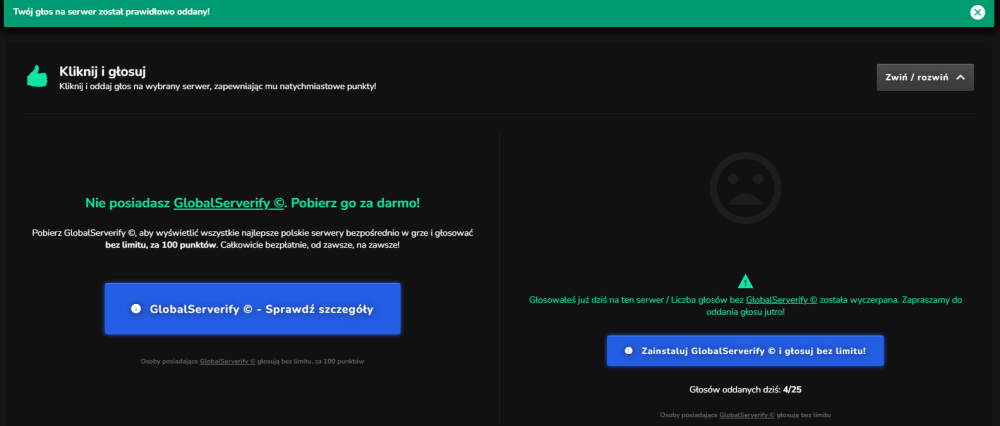Click the thumbs-up icon beside Kliknij i głosuj
This screenshot has height=426, width=1000.
[x=38, y=77]
